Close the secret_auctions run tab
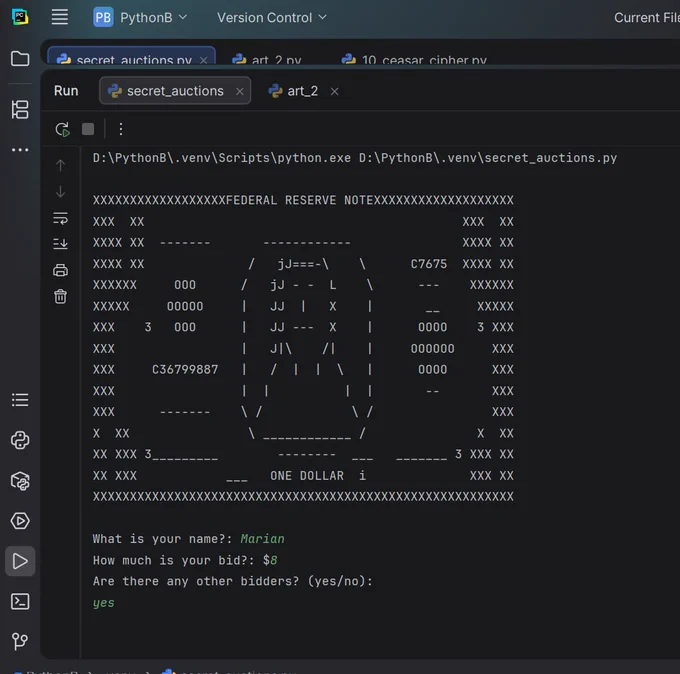 tap(239, 92)
